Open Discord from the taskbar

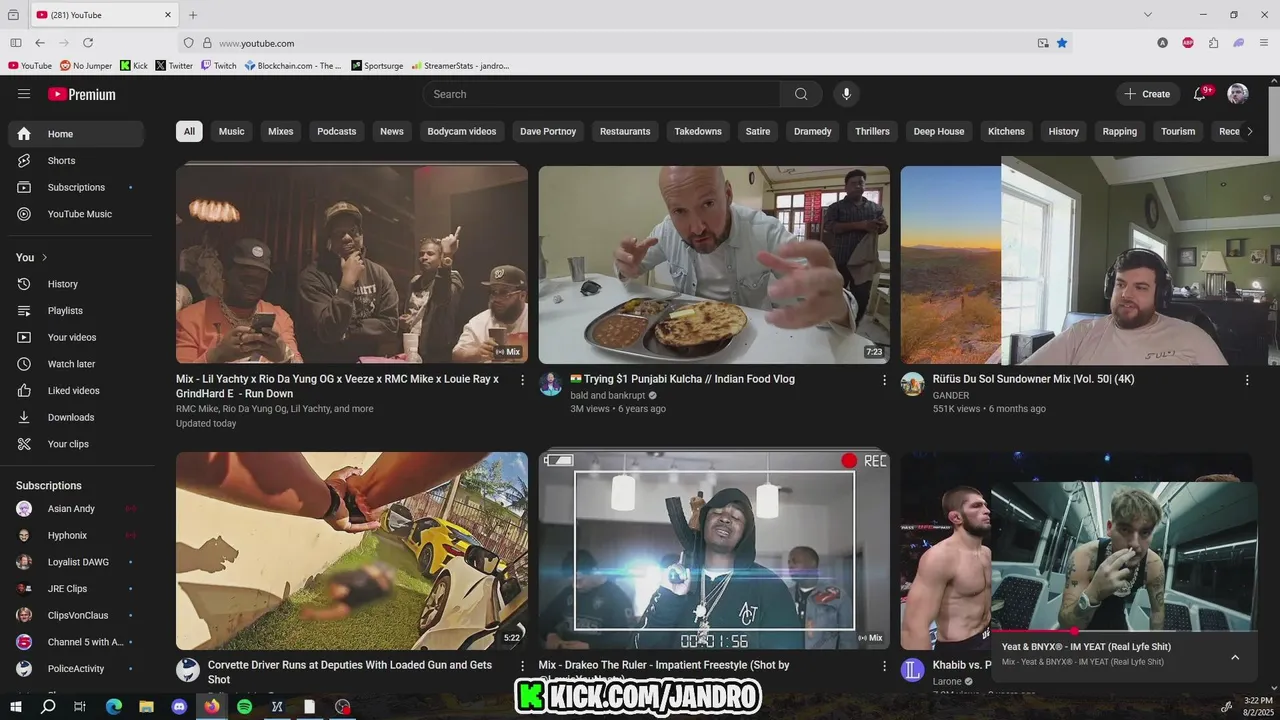179,706
